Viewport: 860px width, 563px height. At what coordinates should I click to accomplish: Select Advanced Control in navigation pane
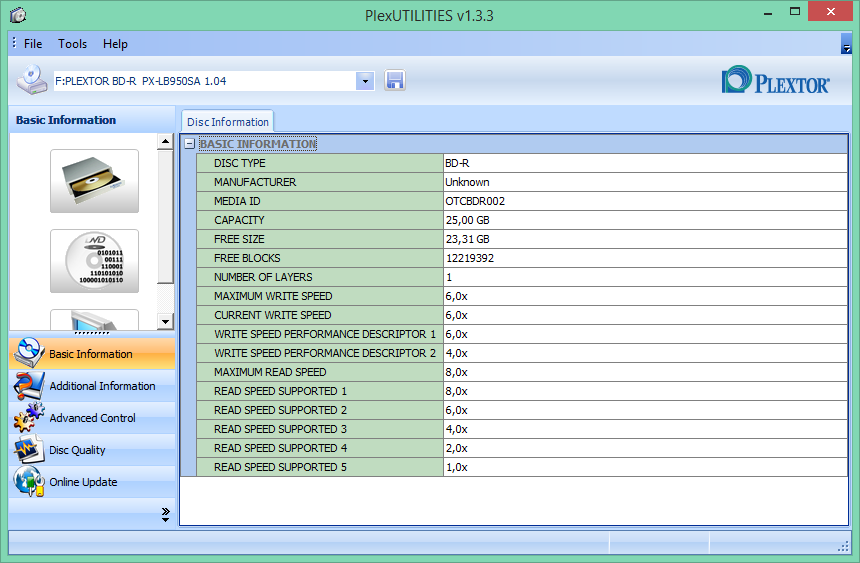tap(92, 418)
